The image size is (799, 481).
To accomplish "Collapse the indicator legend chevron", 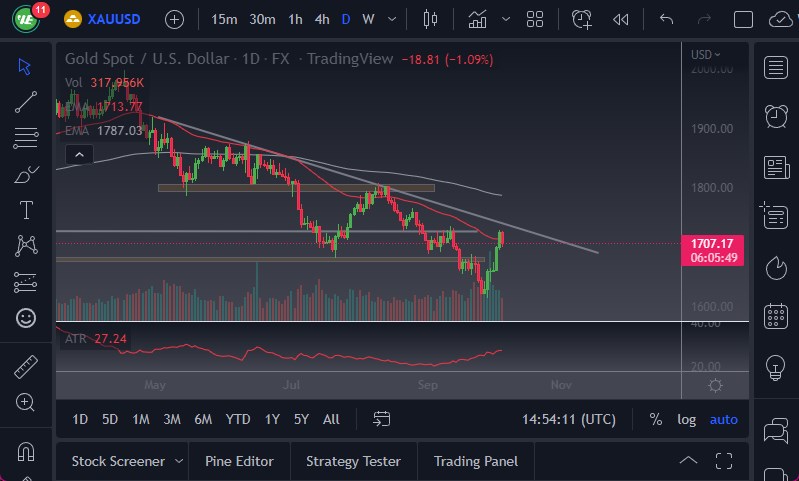I will click(79, 154).
